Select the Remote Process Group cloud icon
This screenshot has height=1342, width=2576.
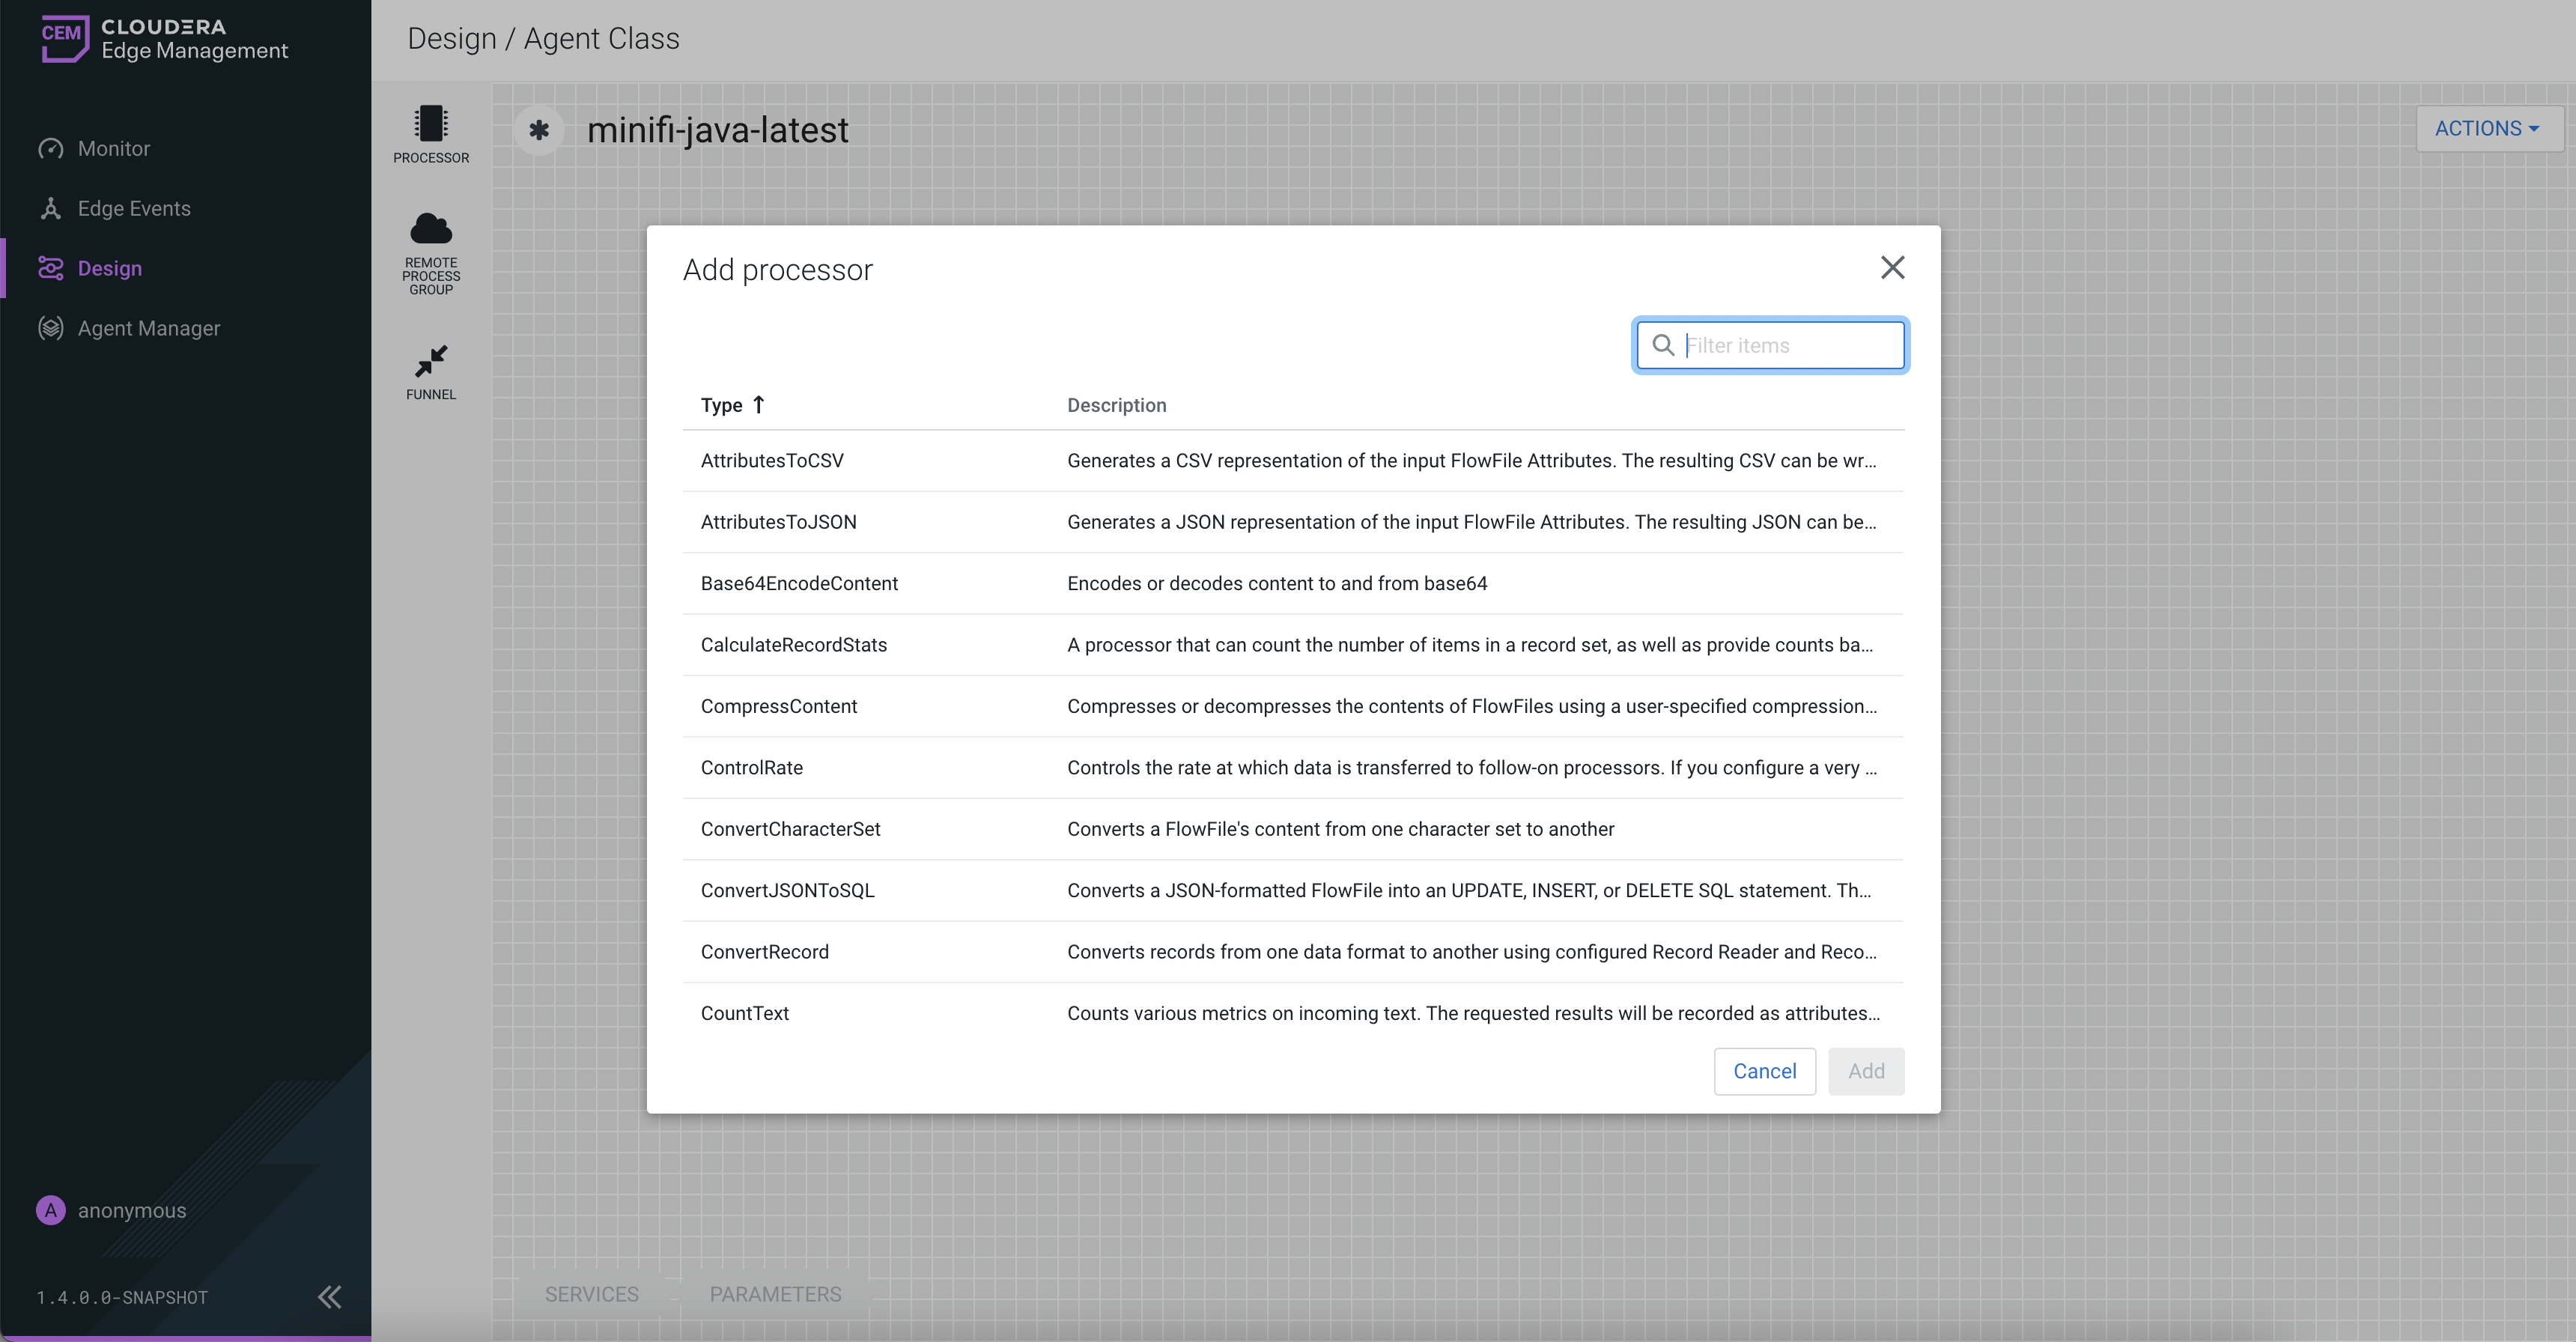431,229
